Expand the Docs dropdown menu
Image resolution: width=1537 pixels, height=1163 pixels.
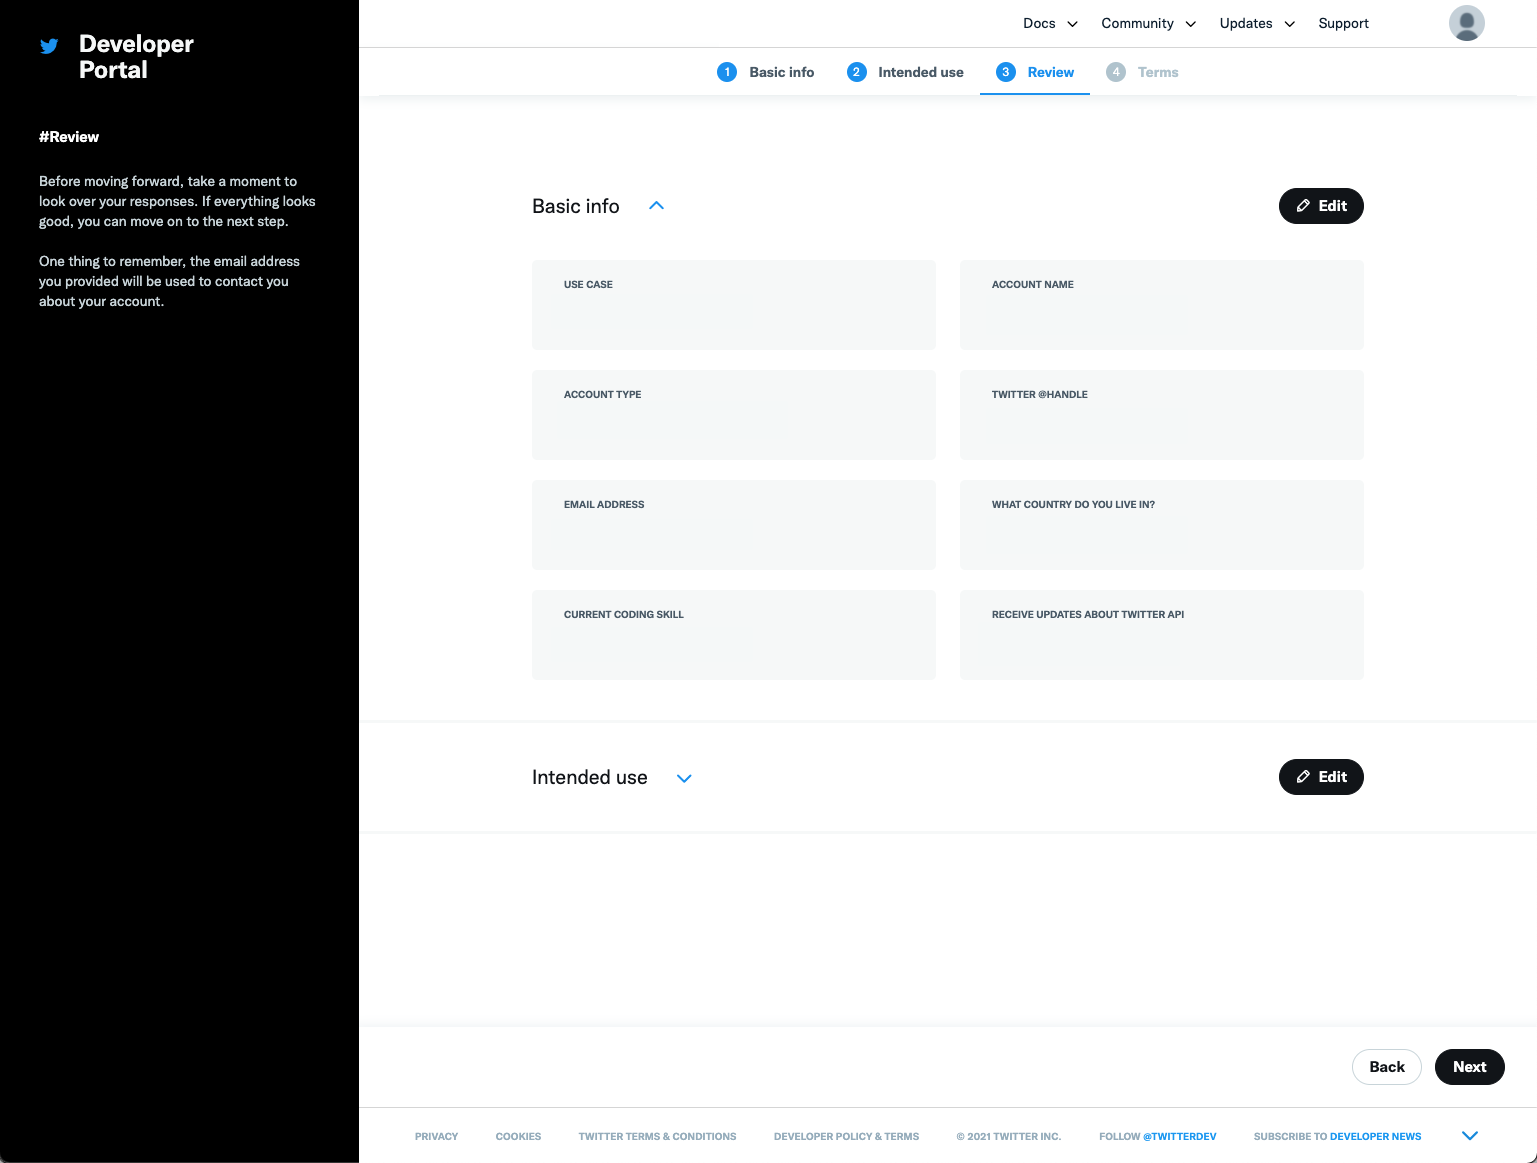click(x=1050, y=23)
